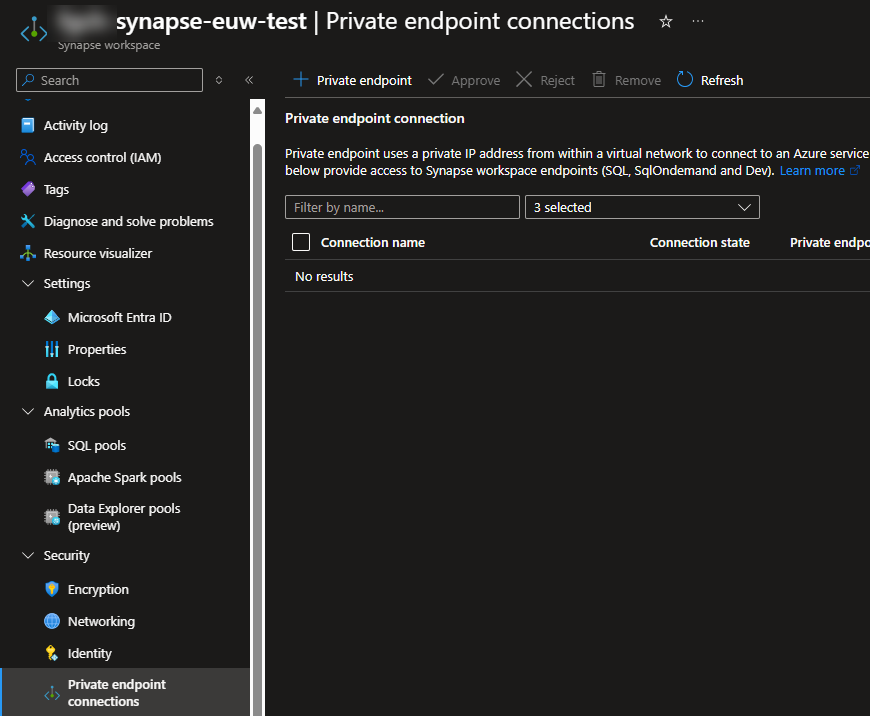Click the Reject X icon
Image resolution: width=870 pixels, height=716 pixels.
pos(524,79)
